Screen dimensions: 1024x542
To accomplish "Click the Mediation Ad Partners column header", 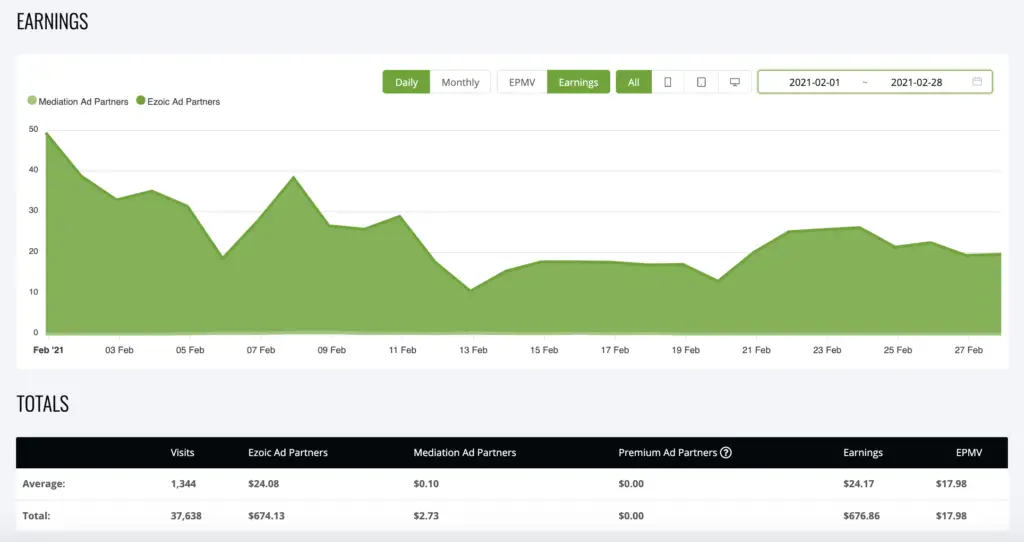I will click(464, 453).
